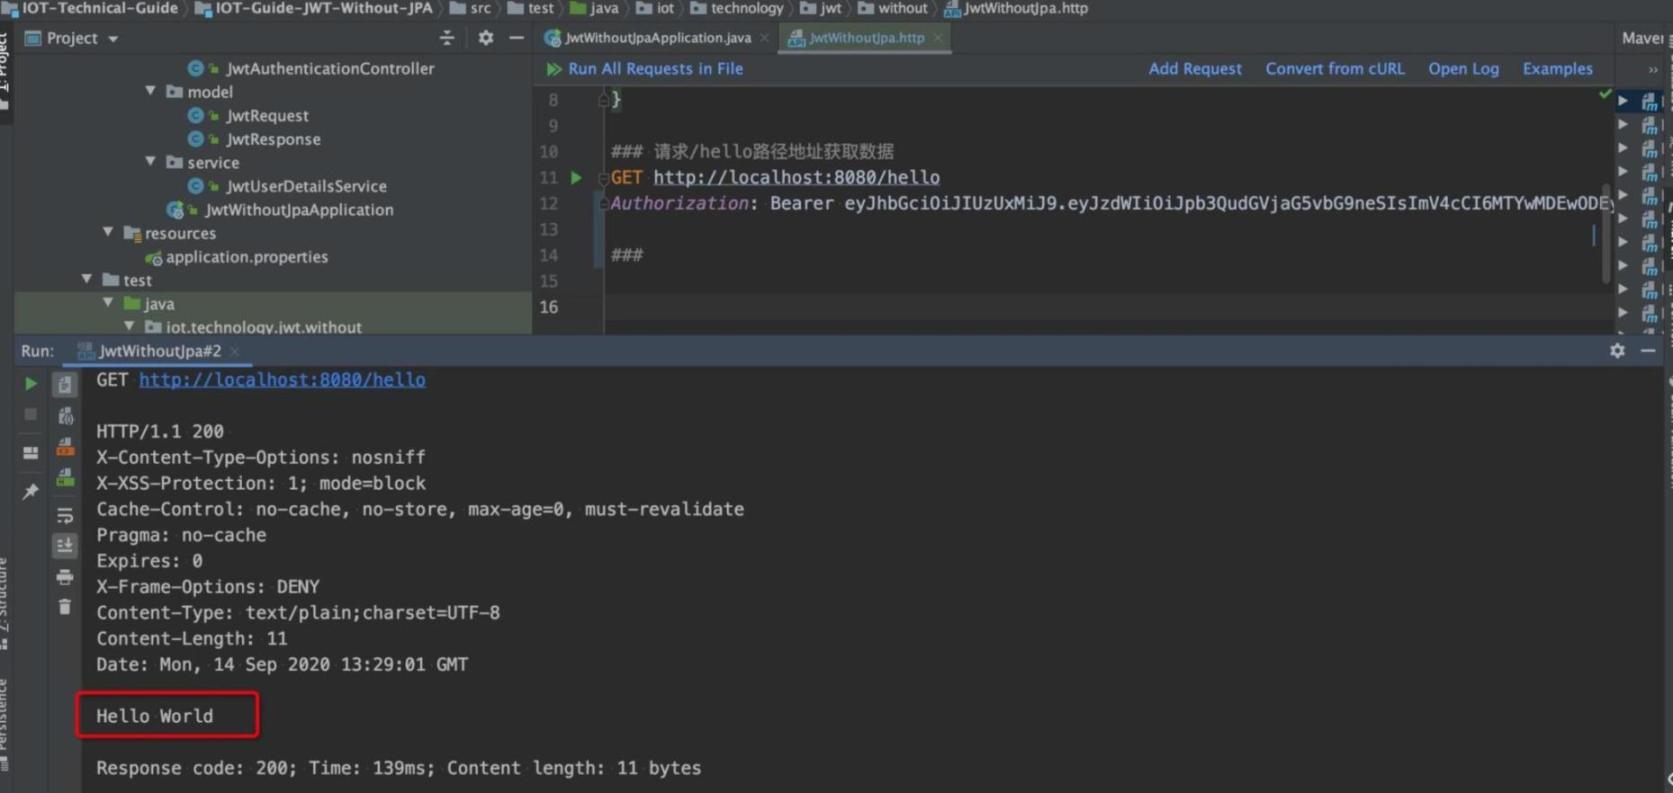
Task: Click the print icon in Run toolbar
Action: click(x=65, y=577)
